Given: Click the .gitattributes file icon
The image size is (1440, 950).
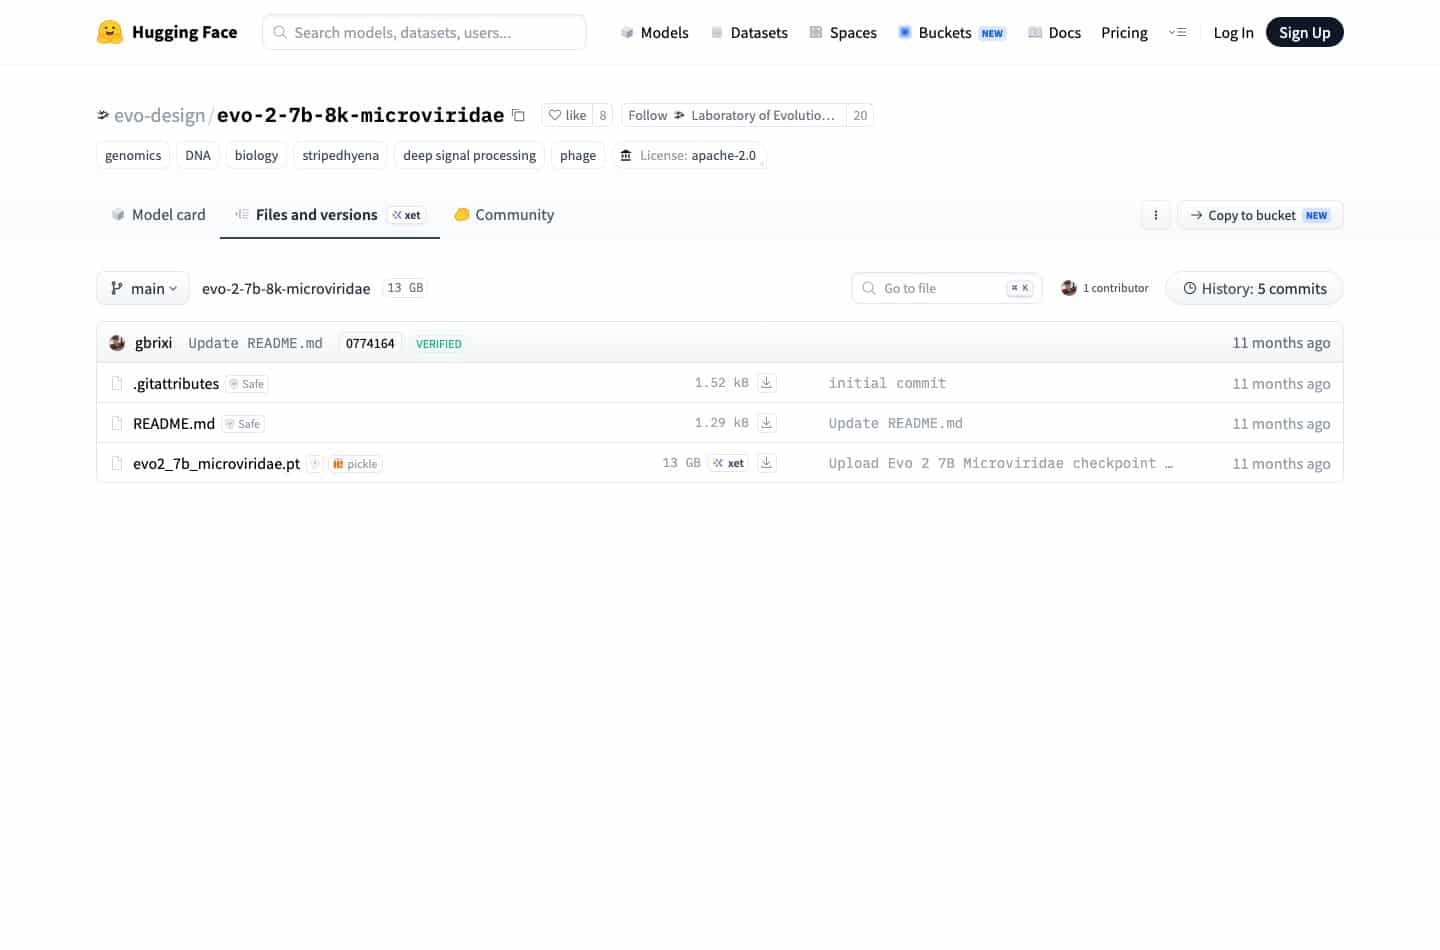Looking at the screenshot, I should 117,383.
